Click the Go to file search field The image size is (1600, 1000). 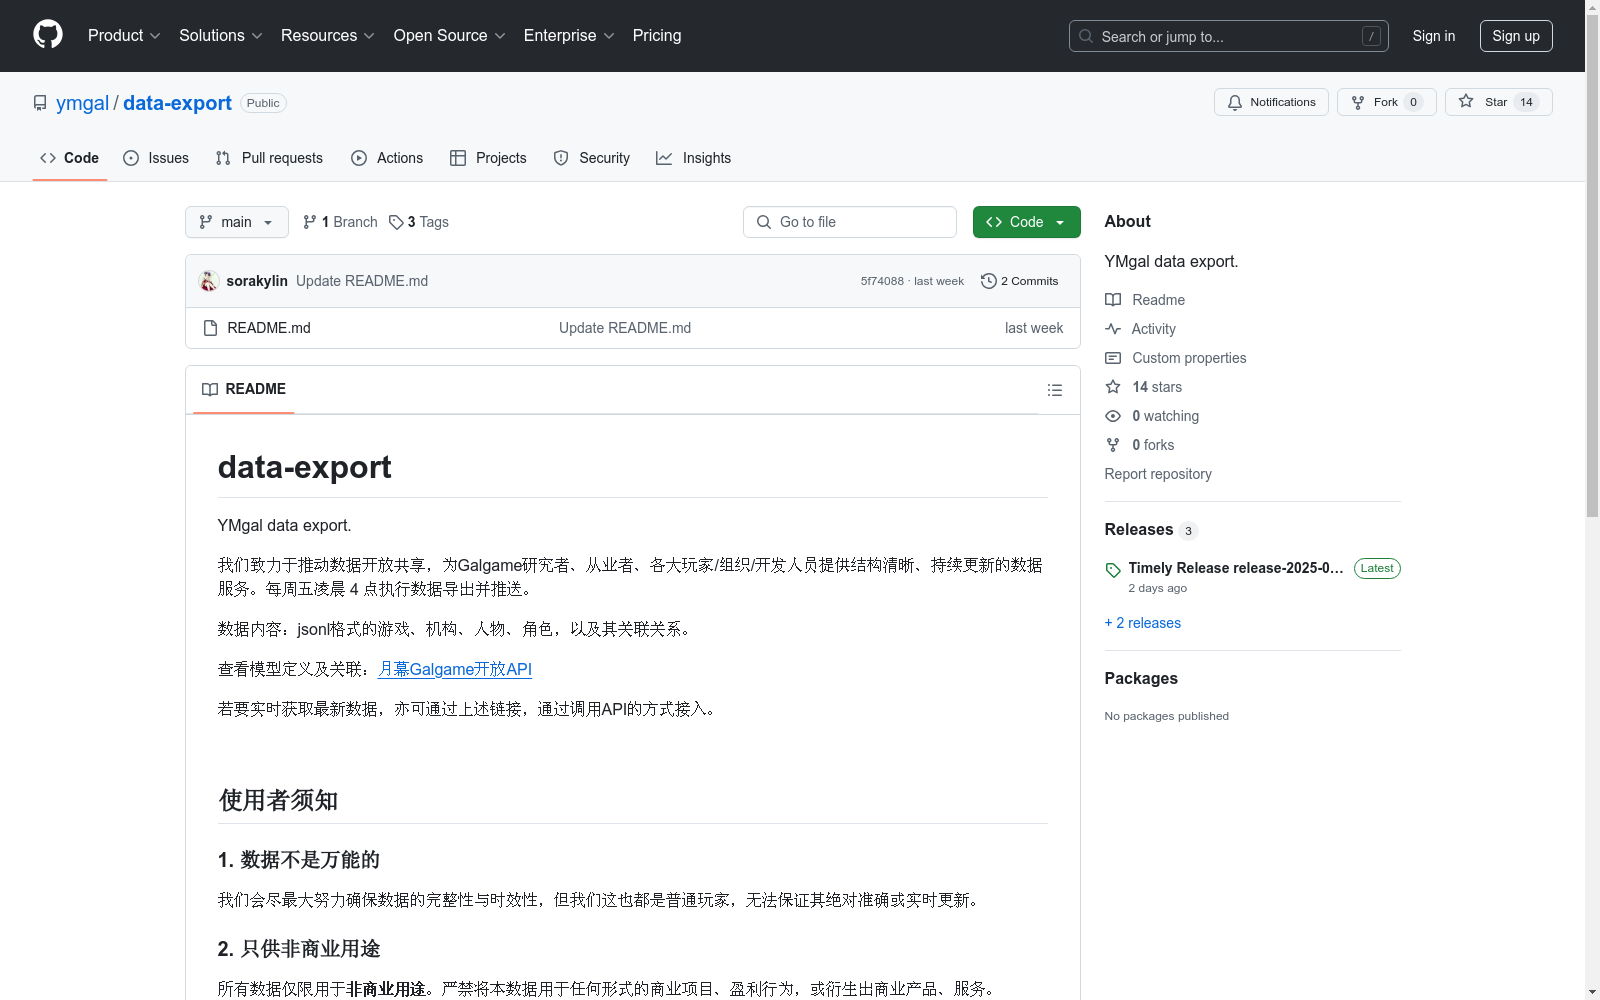pyautogui.click(x=850, y=221)
